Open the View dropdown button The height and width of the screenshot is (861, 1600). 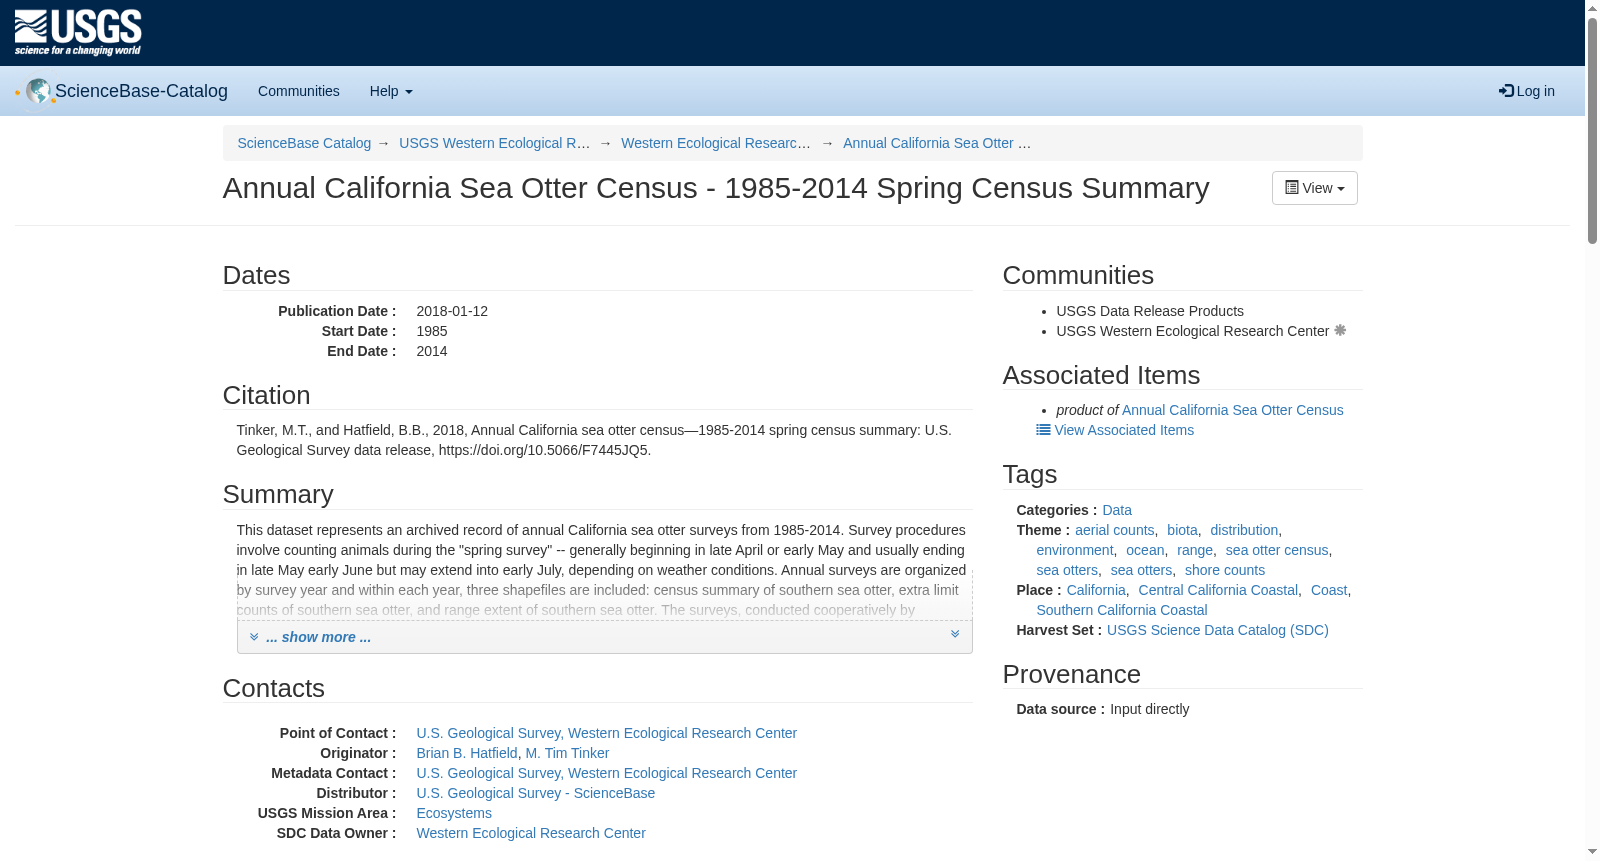pyautogui.click(x=1314, y=188)
